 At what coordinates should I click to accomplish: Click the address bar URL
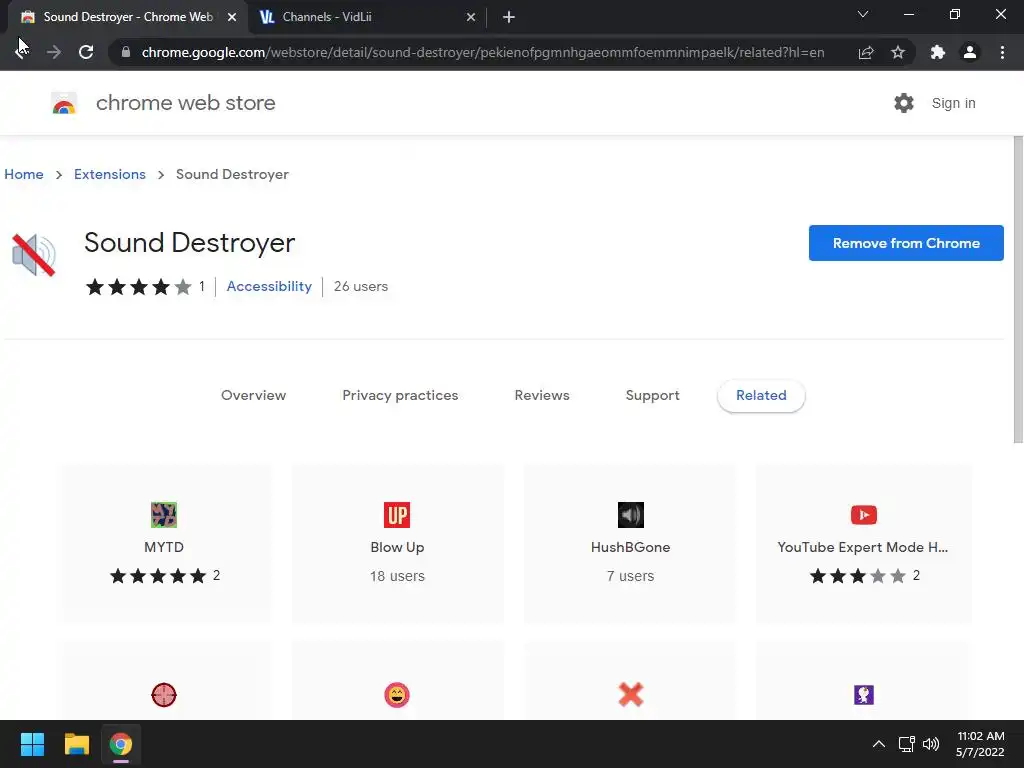[483, 52]
